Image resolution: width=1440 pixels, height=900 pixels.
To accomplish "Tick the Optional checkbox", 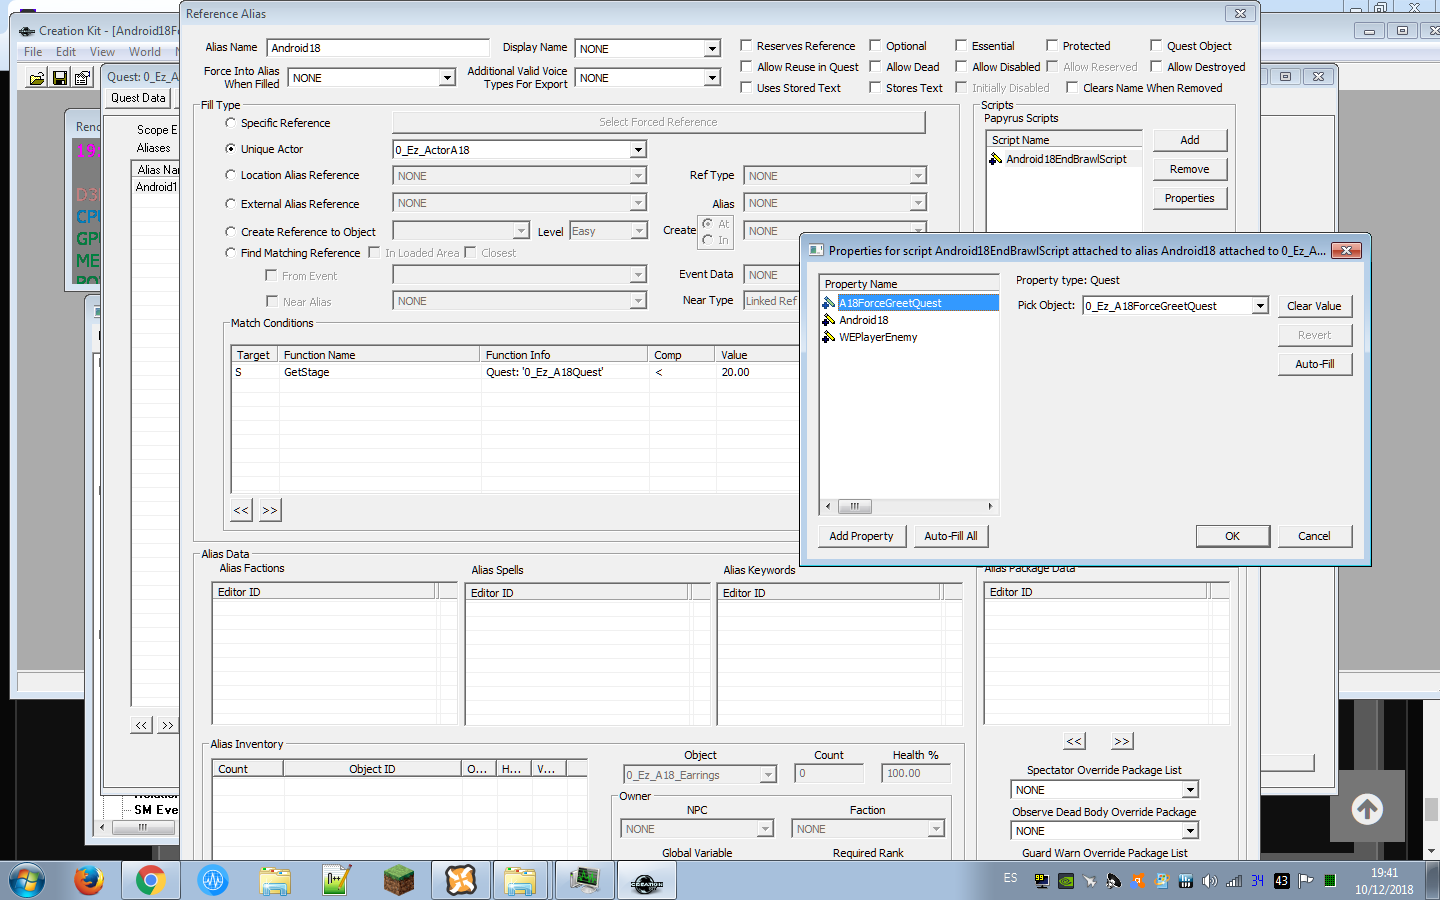I will 875,45.
